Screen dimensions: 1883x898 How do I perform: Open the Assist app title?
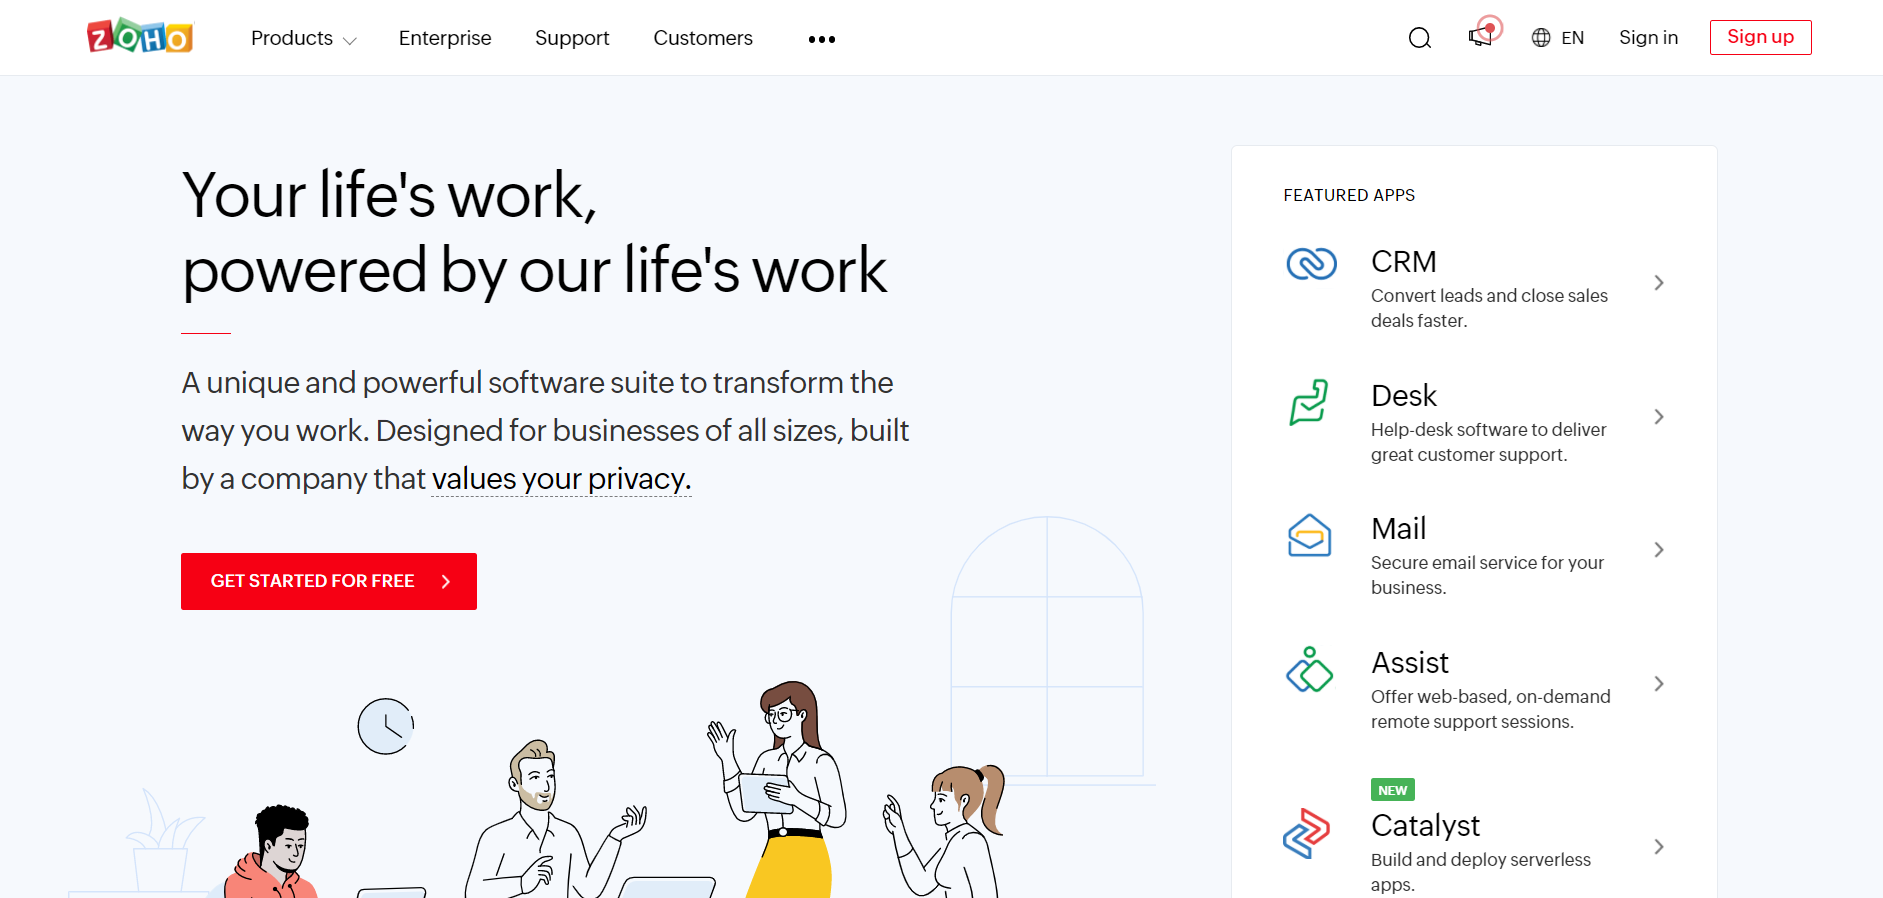point(1410,663)
